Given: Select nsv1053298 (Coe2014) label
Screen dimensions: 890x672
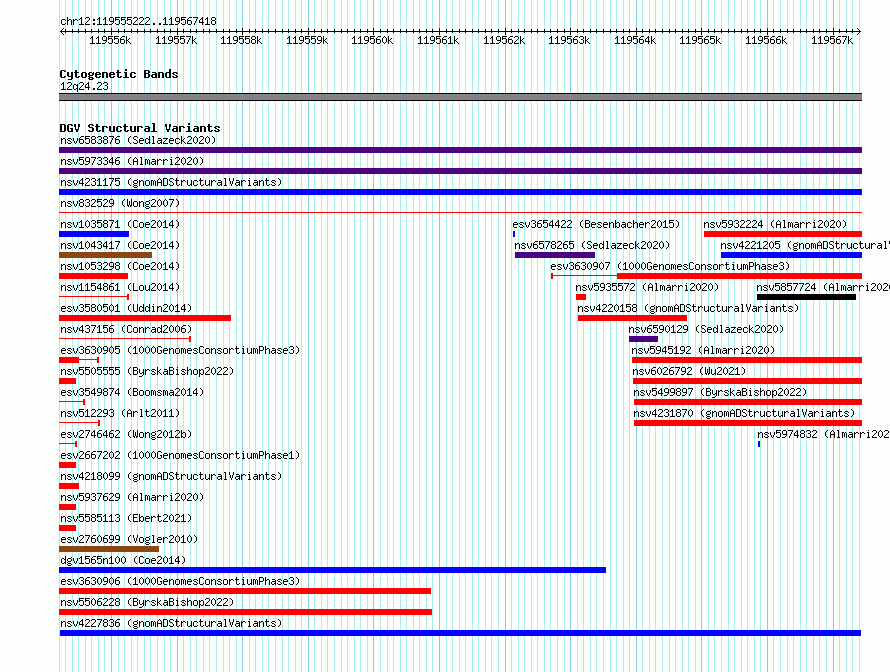Looking at the screenshot, I should [120, 266].
